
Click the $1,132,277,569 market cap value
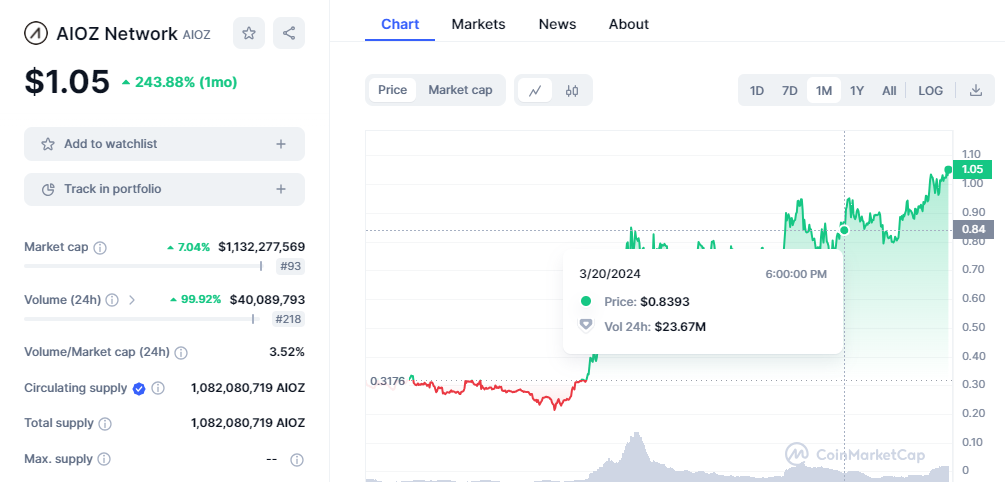(262, 247)
